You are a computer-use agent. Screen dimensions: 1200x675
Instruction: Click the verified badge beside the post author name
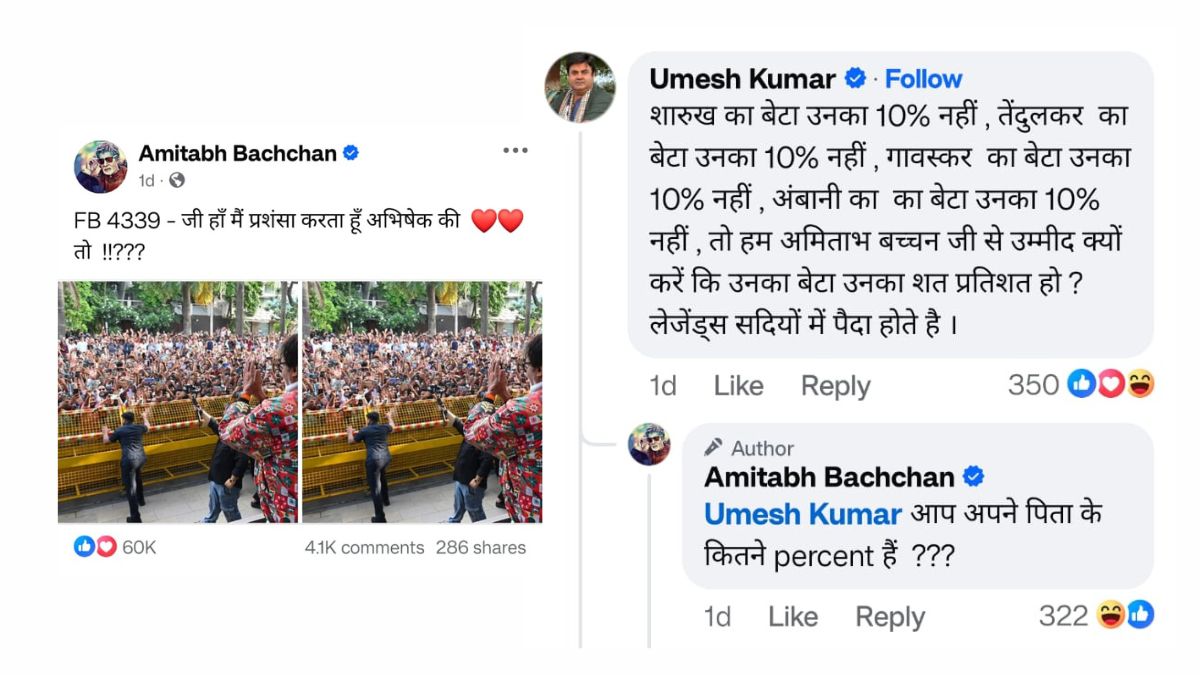coord(351,153)
